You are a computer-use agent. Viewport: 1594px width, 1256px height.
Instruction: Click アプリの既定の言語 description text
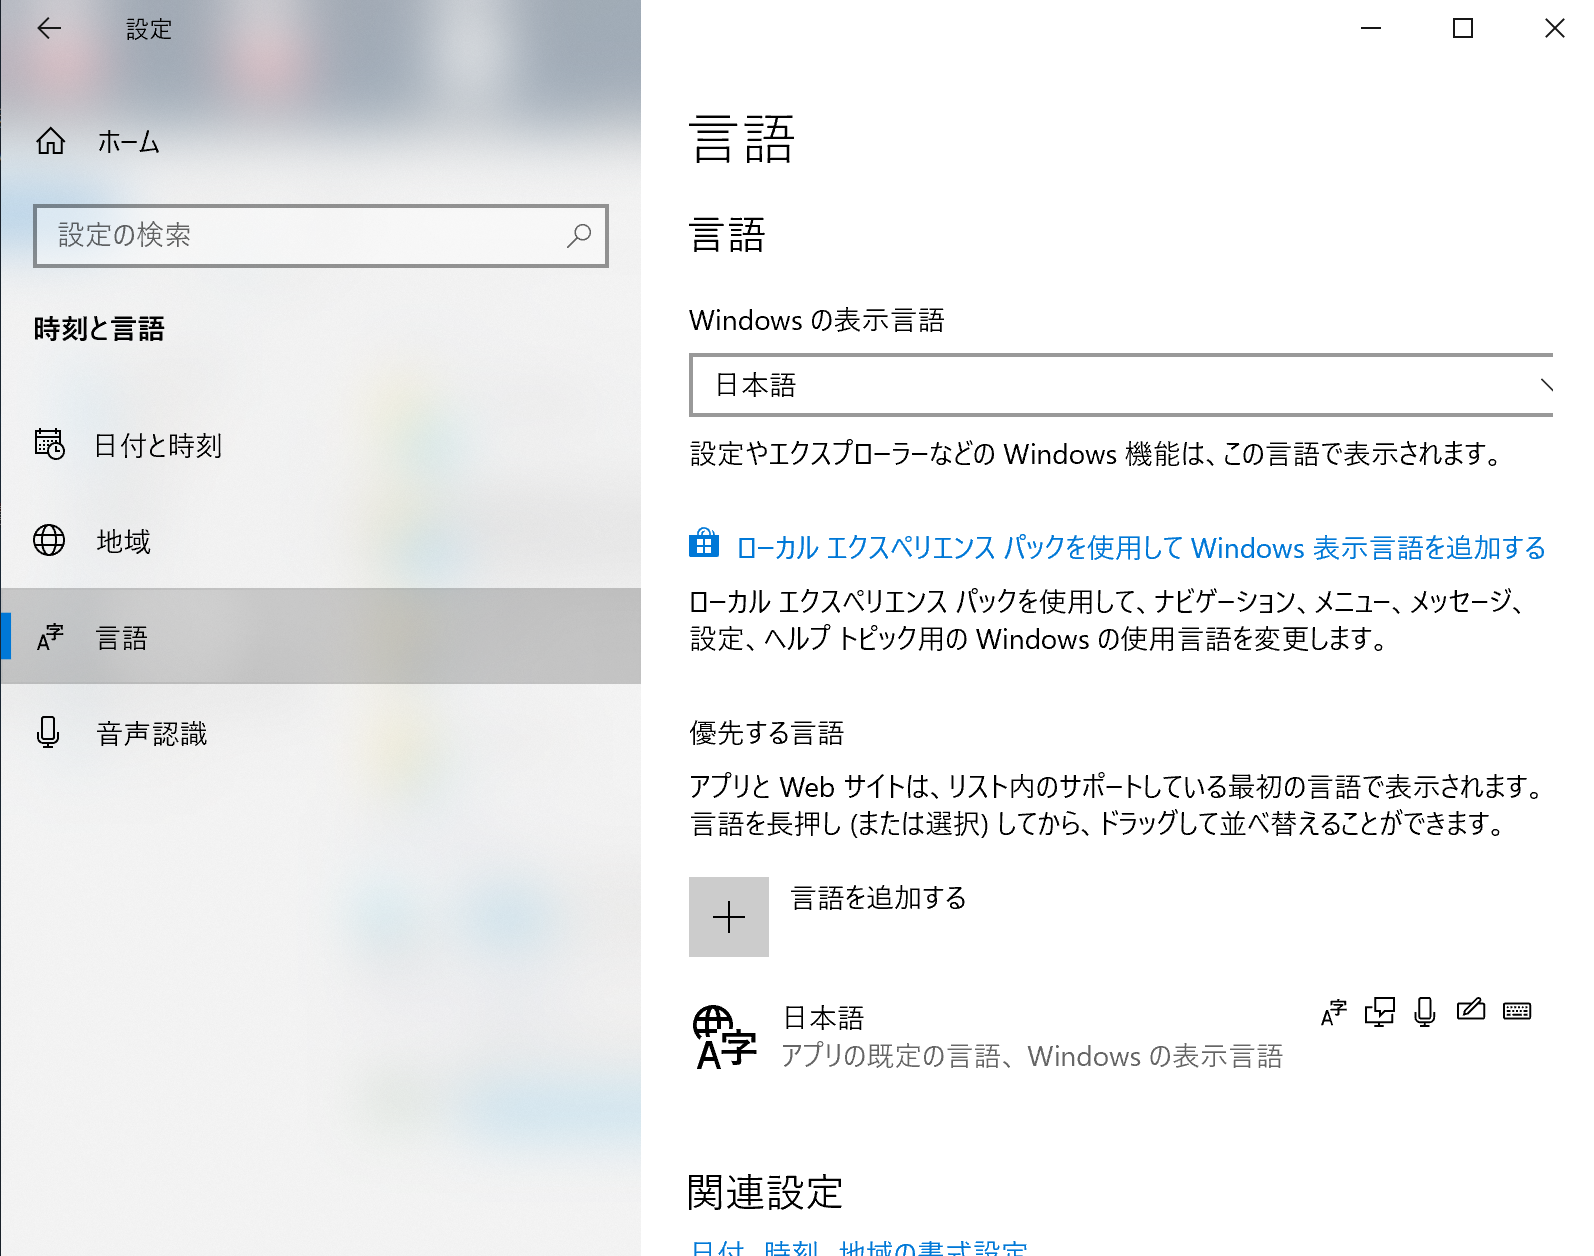(x=1032, y=1056)
